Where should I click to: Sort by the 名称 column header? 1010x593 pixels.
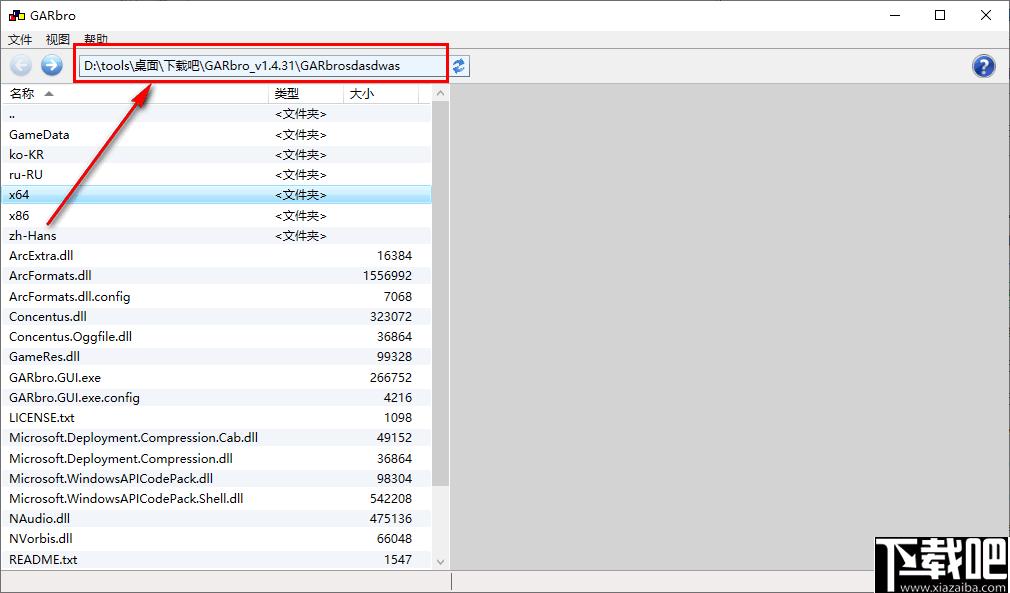pyautogui.click(x=134, y=94)
